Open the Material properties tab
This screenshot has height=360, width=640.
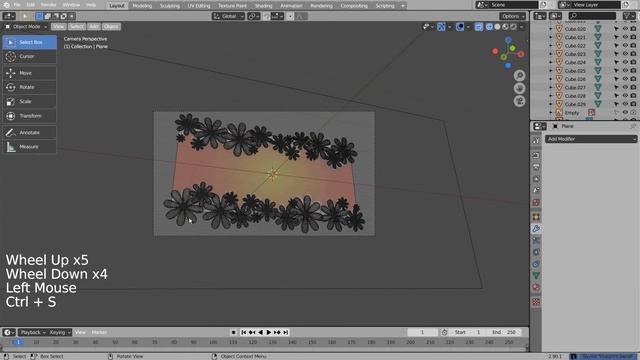point(536,287)
